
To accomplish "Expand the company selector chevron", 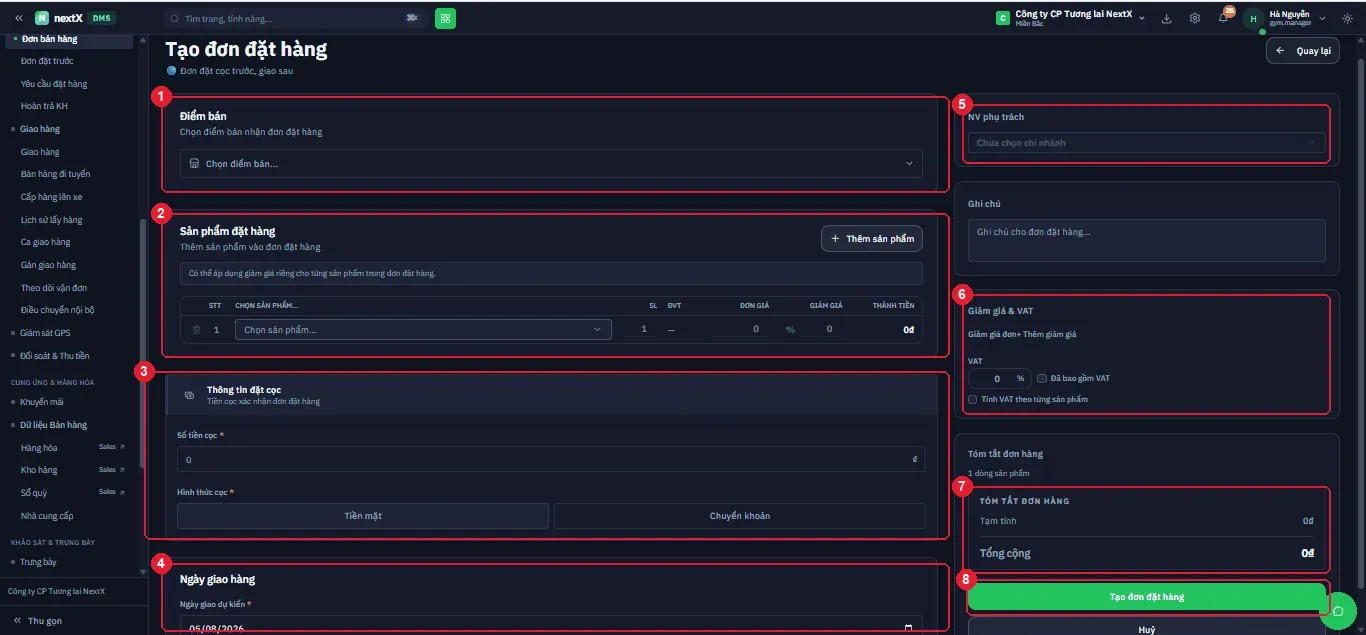I will pyautogui.click(x=1141, y=18).
